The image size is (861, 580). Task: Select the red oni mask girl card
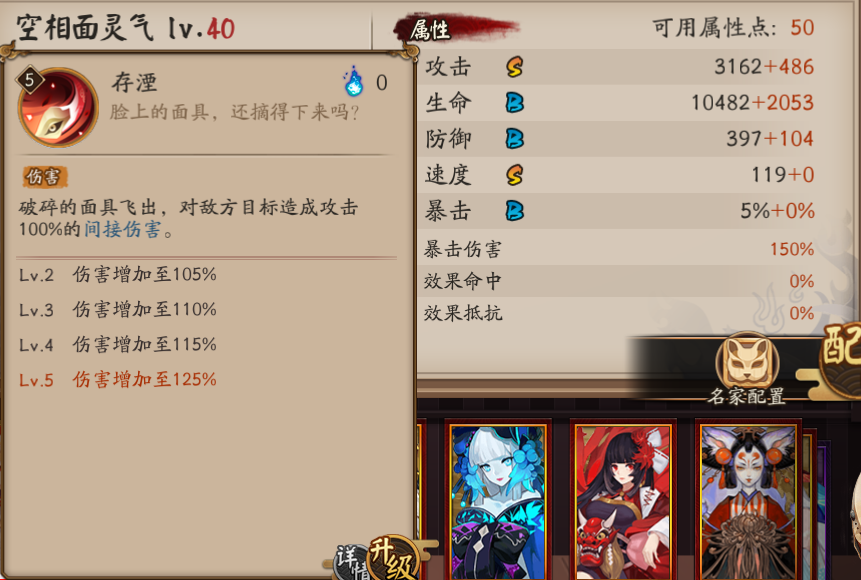(623, 500)
